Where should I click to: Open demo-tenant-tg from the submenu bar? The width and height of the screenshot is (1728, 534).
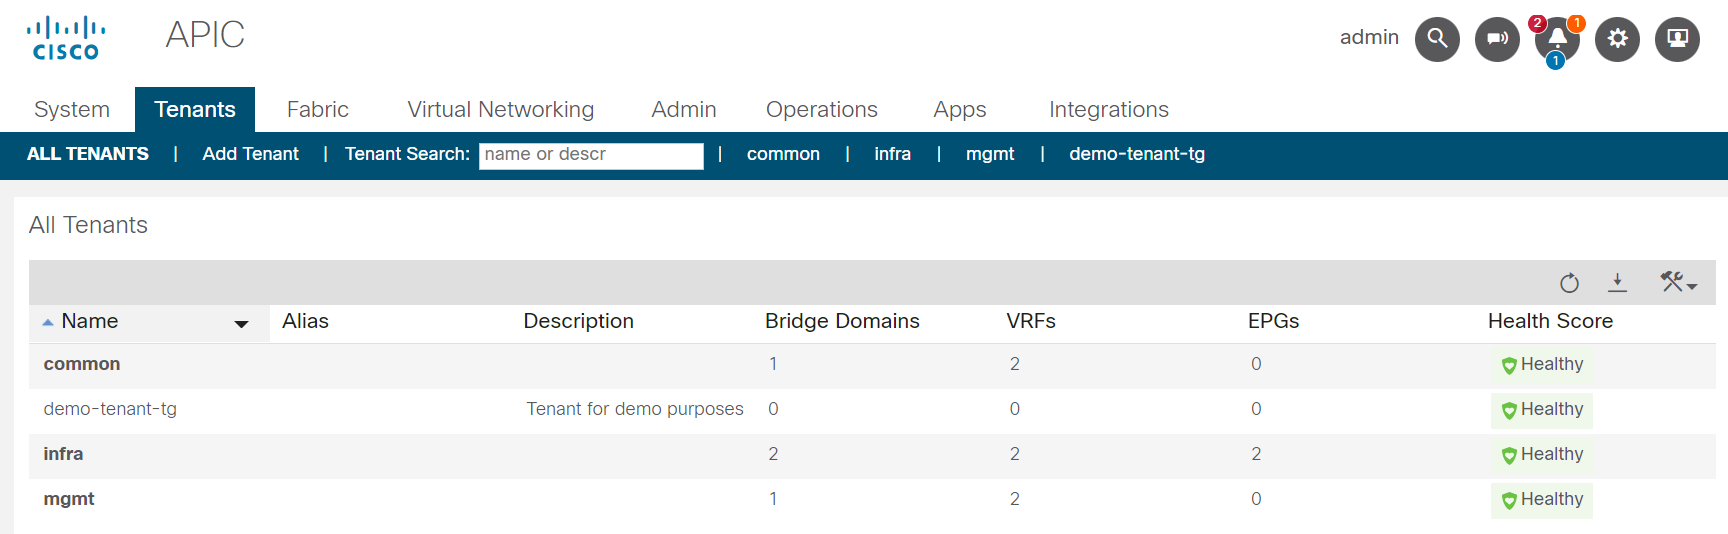tap(1136, 154)
